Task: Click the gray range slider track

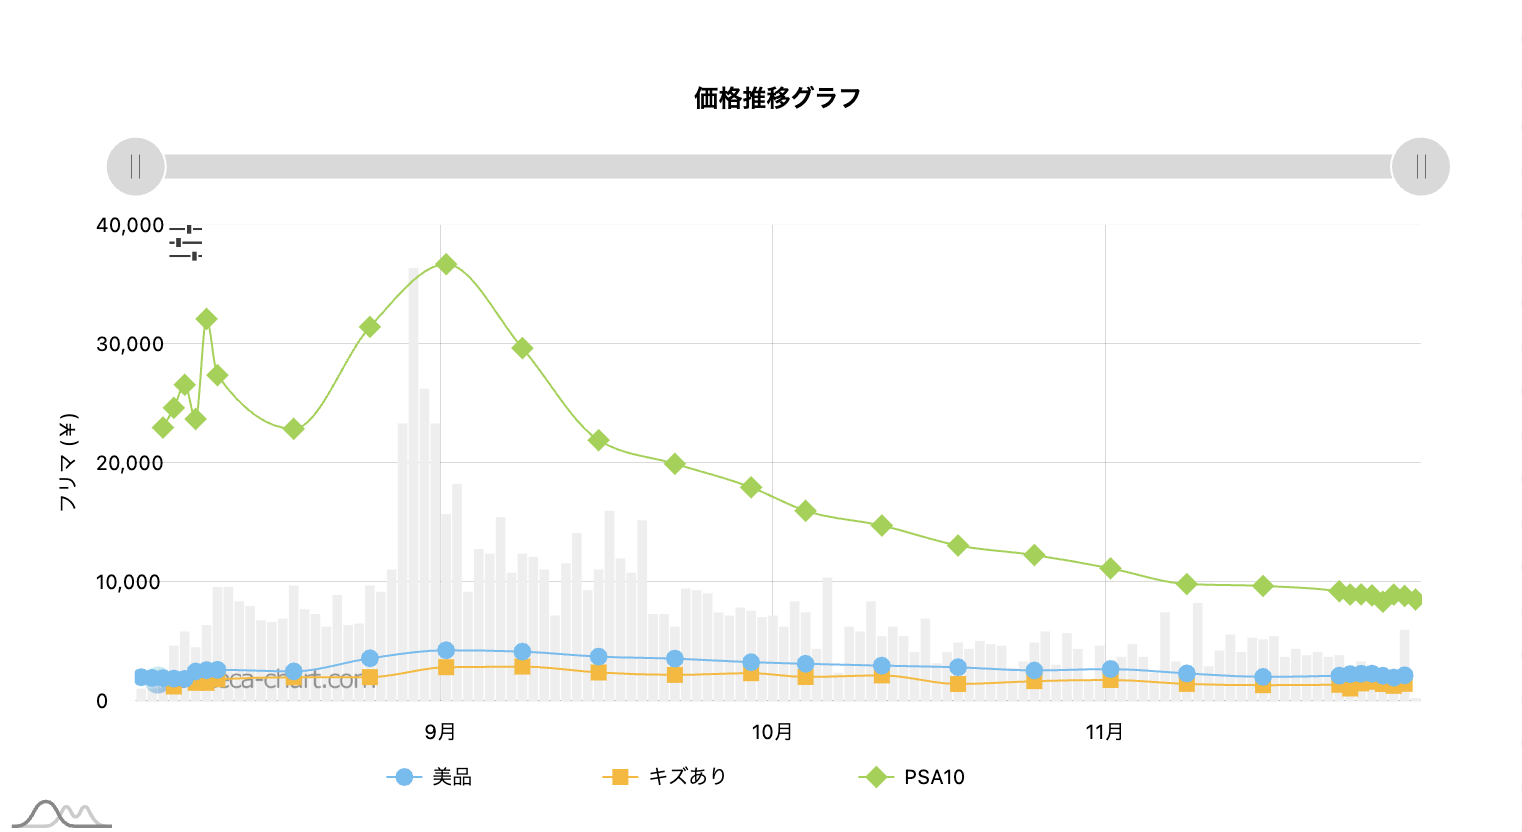Action: [x=778, y=166]
